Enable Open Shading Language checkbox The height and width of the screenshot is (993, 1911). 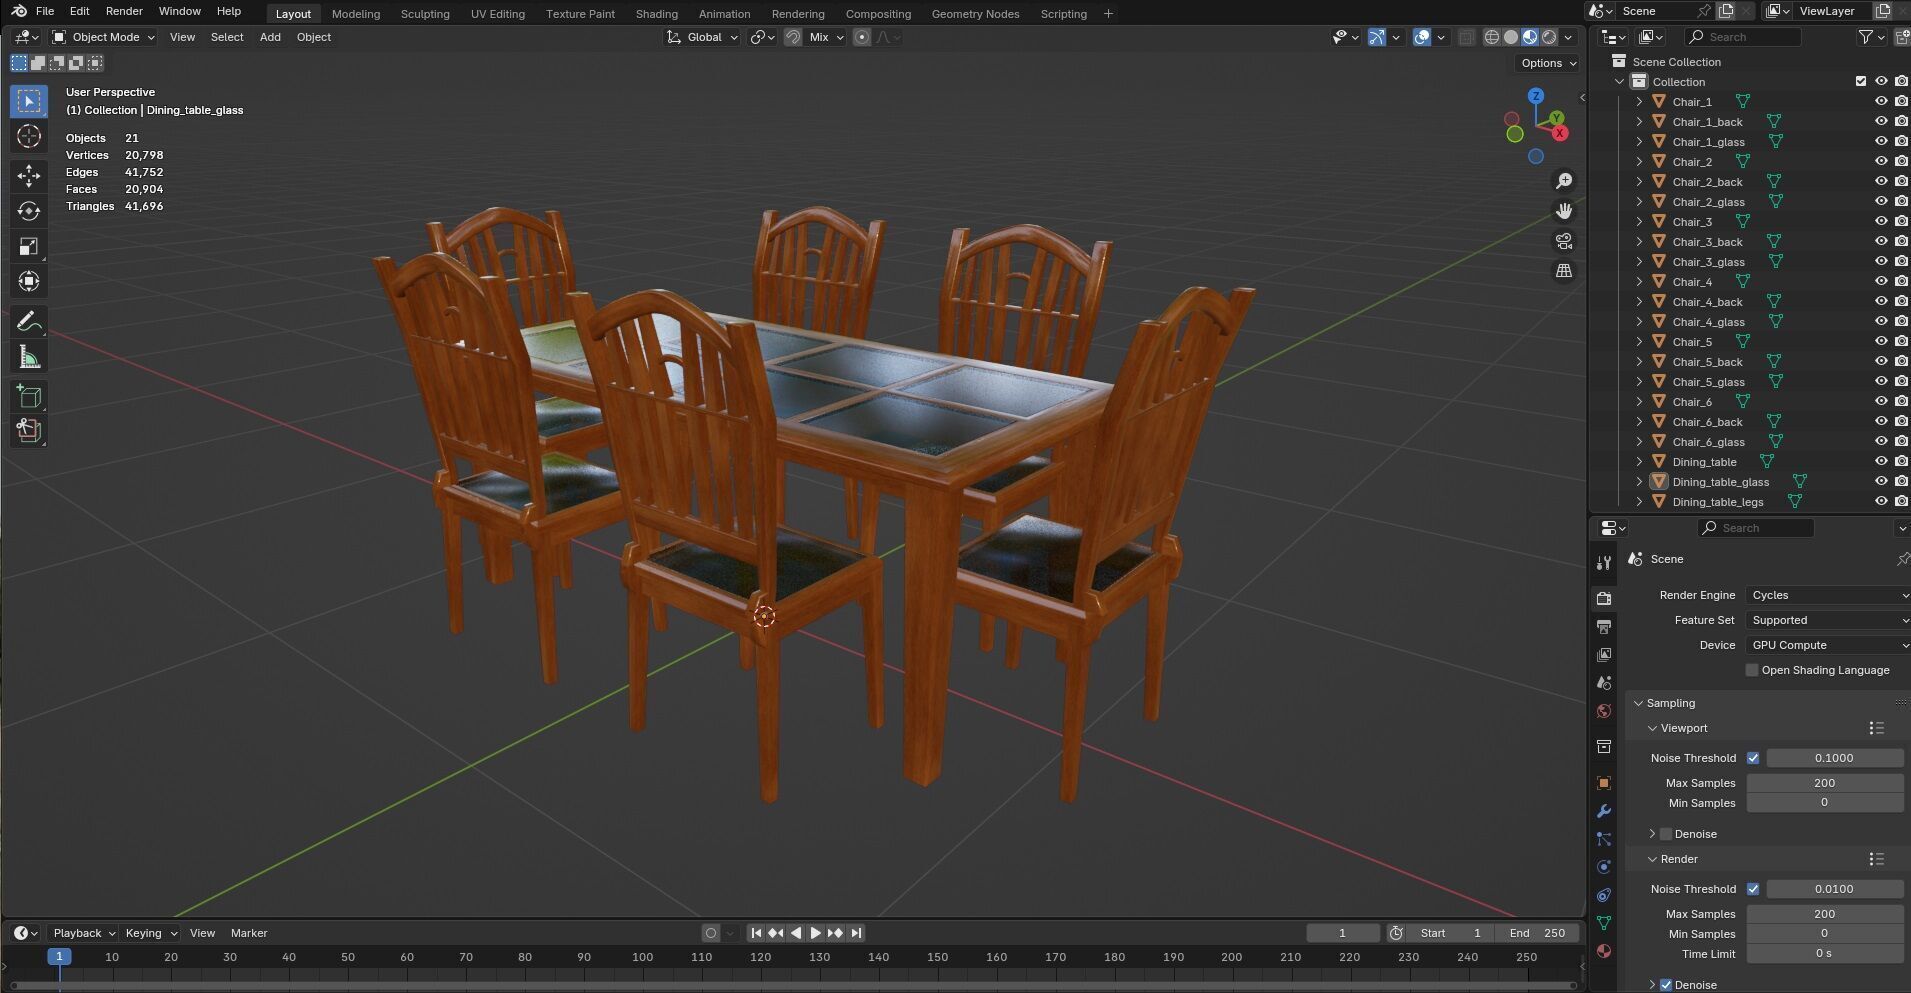pyautogui.click(x=1752, y=670)
